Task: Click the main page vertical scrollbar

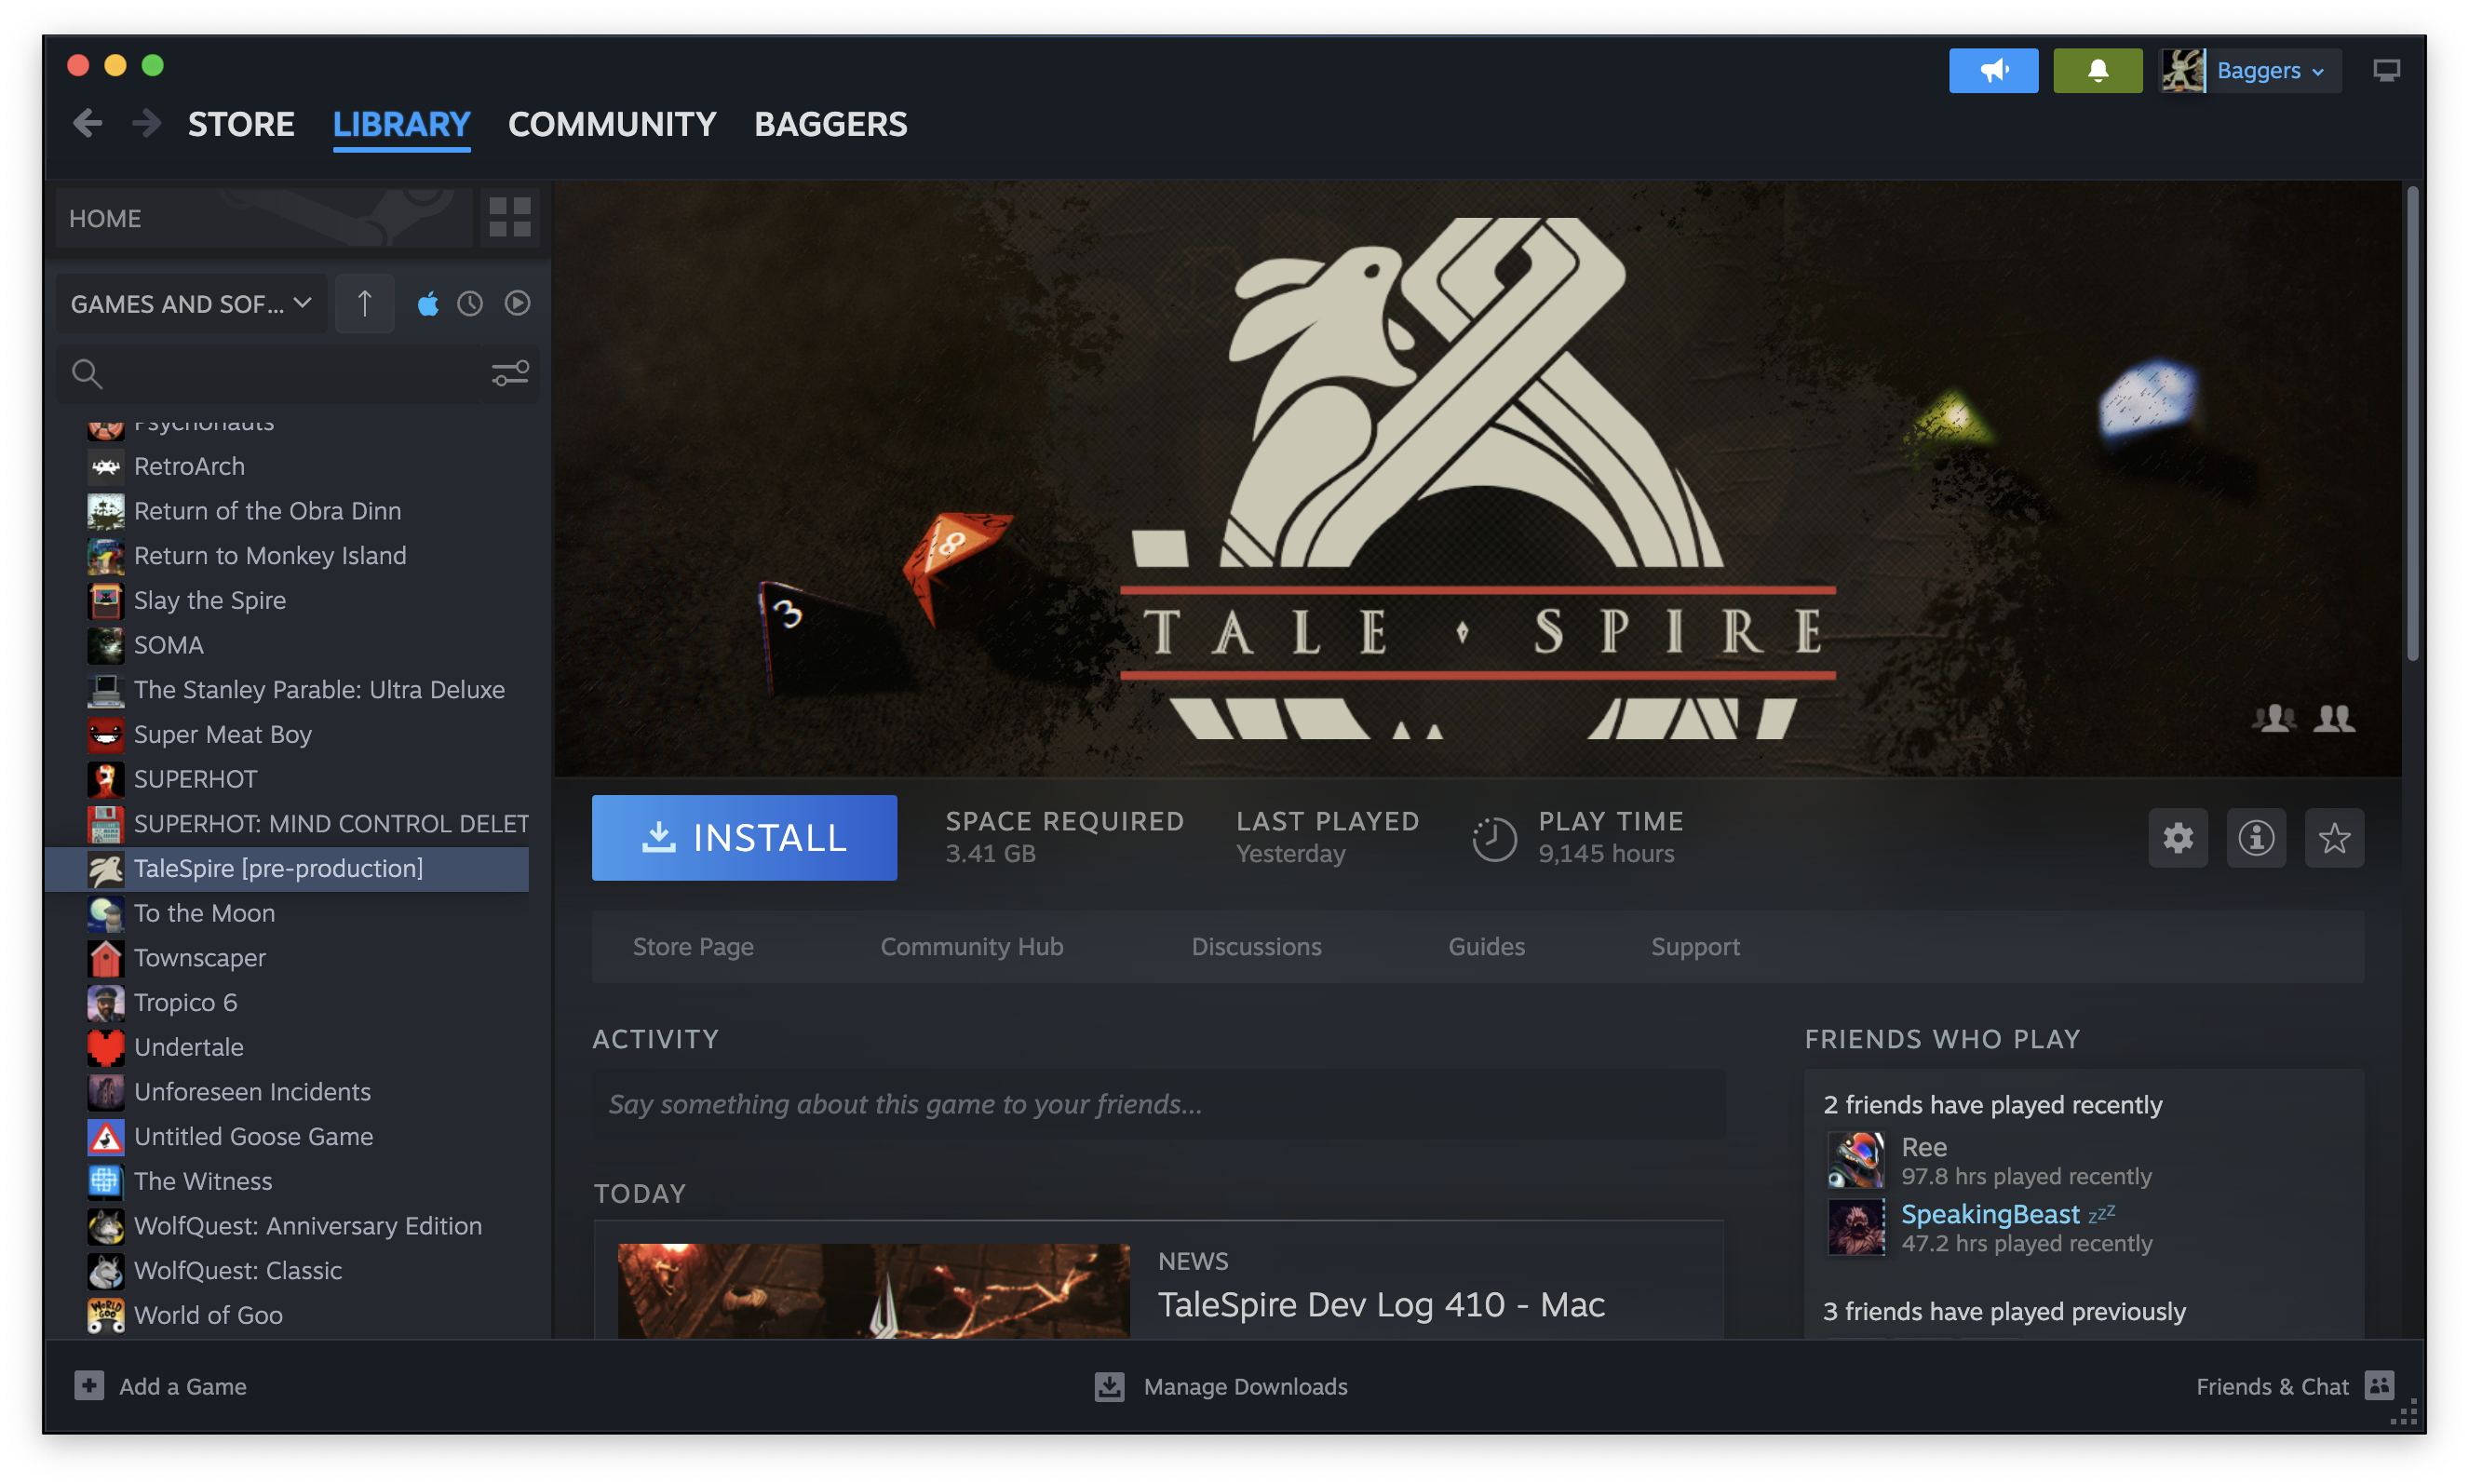Action: (x=2412, y=425)
